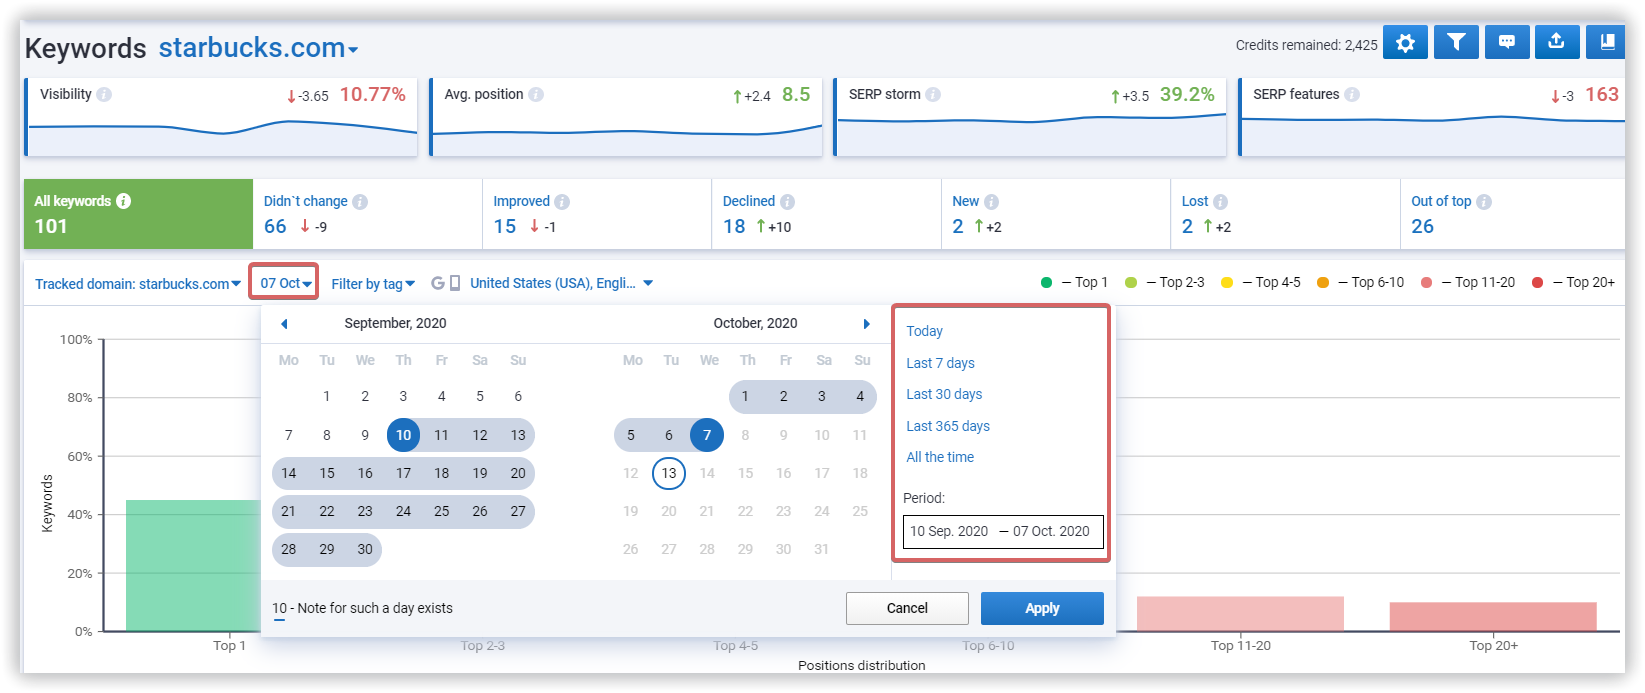Viewport: 1645px width, 693px height.
Task: Click the Cancel button
Action: coord(907,608)
